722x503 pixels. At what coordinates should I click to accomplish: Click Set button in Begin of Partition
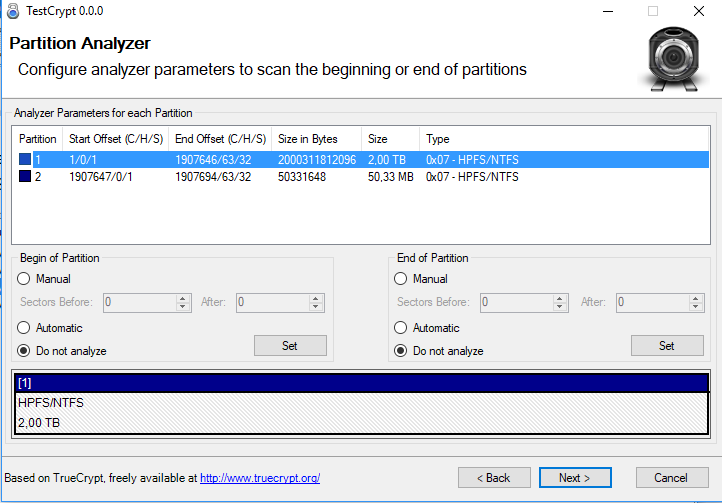coord(290,345)
